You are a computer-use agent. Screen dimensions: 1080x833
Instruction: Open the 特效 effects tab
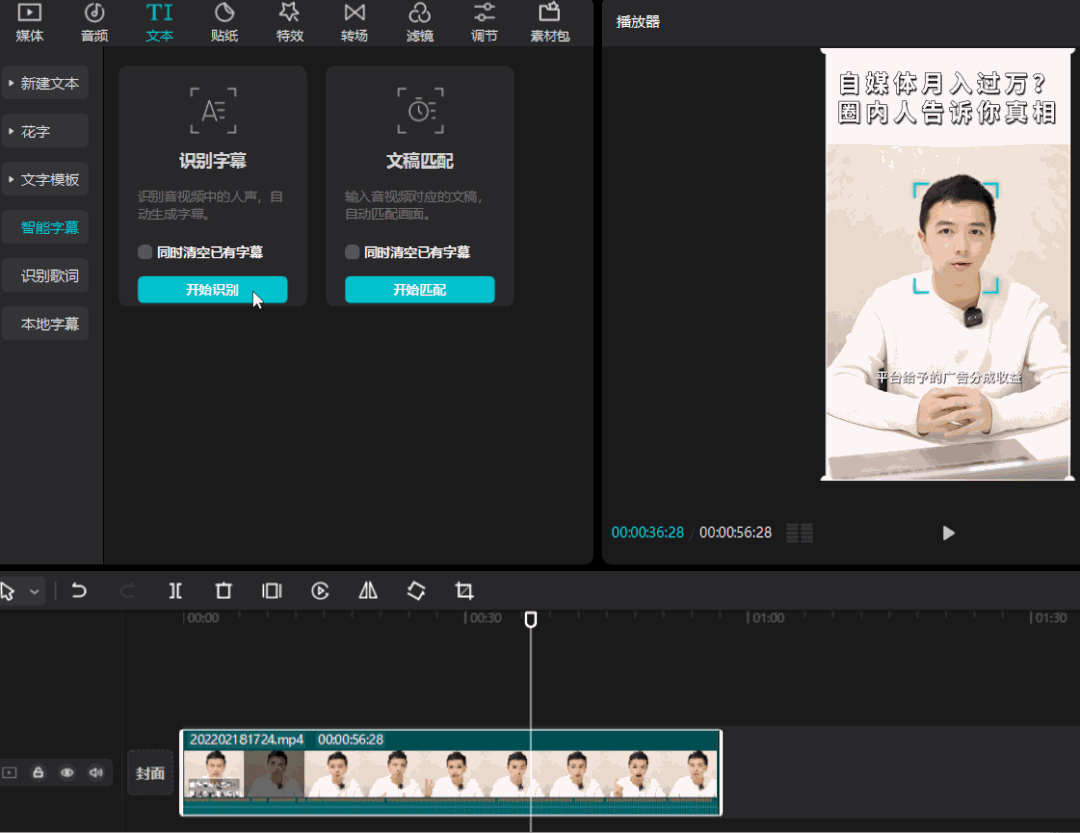pyautogui.click(x=289, y=23)
